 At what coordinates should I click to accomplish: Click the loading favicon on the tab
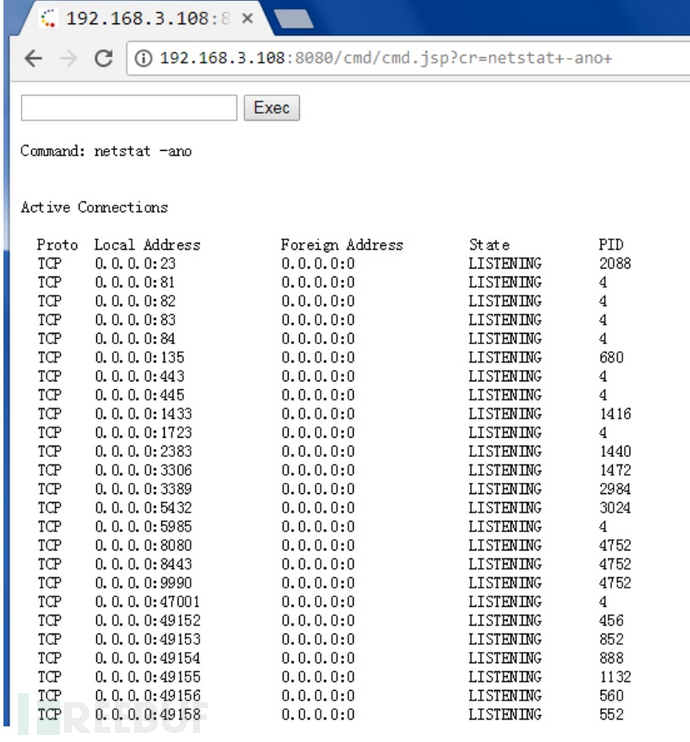[48, 19]
